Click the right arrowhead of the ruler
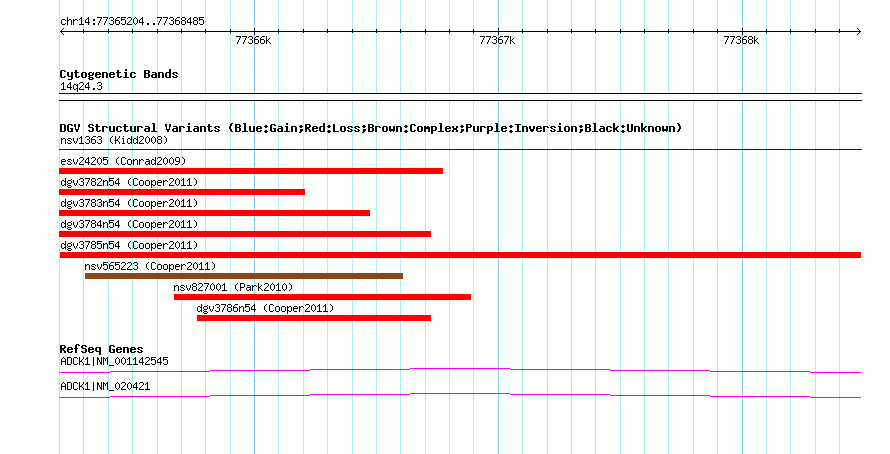 [859, 32]
